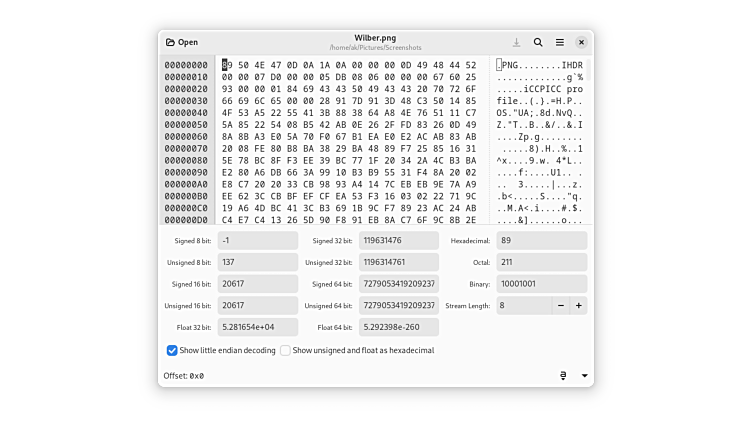Disable Show little endian decoding checkbox
The height and width of the screenshot is (423, 752).
(172, 350)
